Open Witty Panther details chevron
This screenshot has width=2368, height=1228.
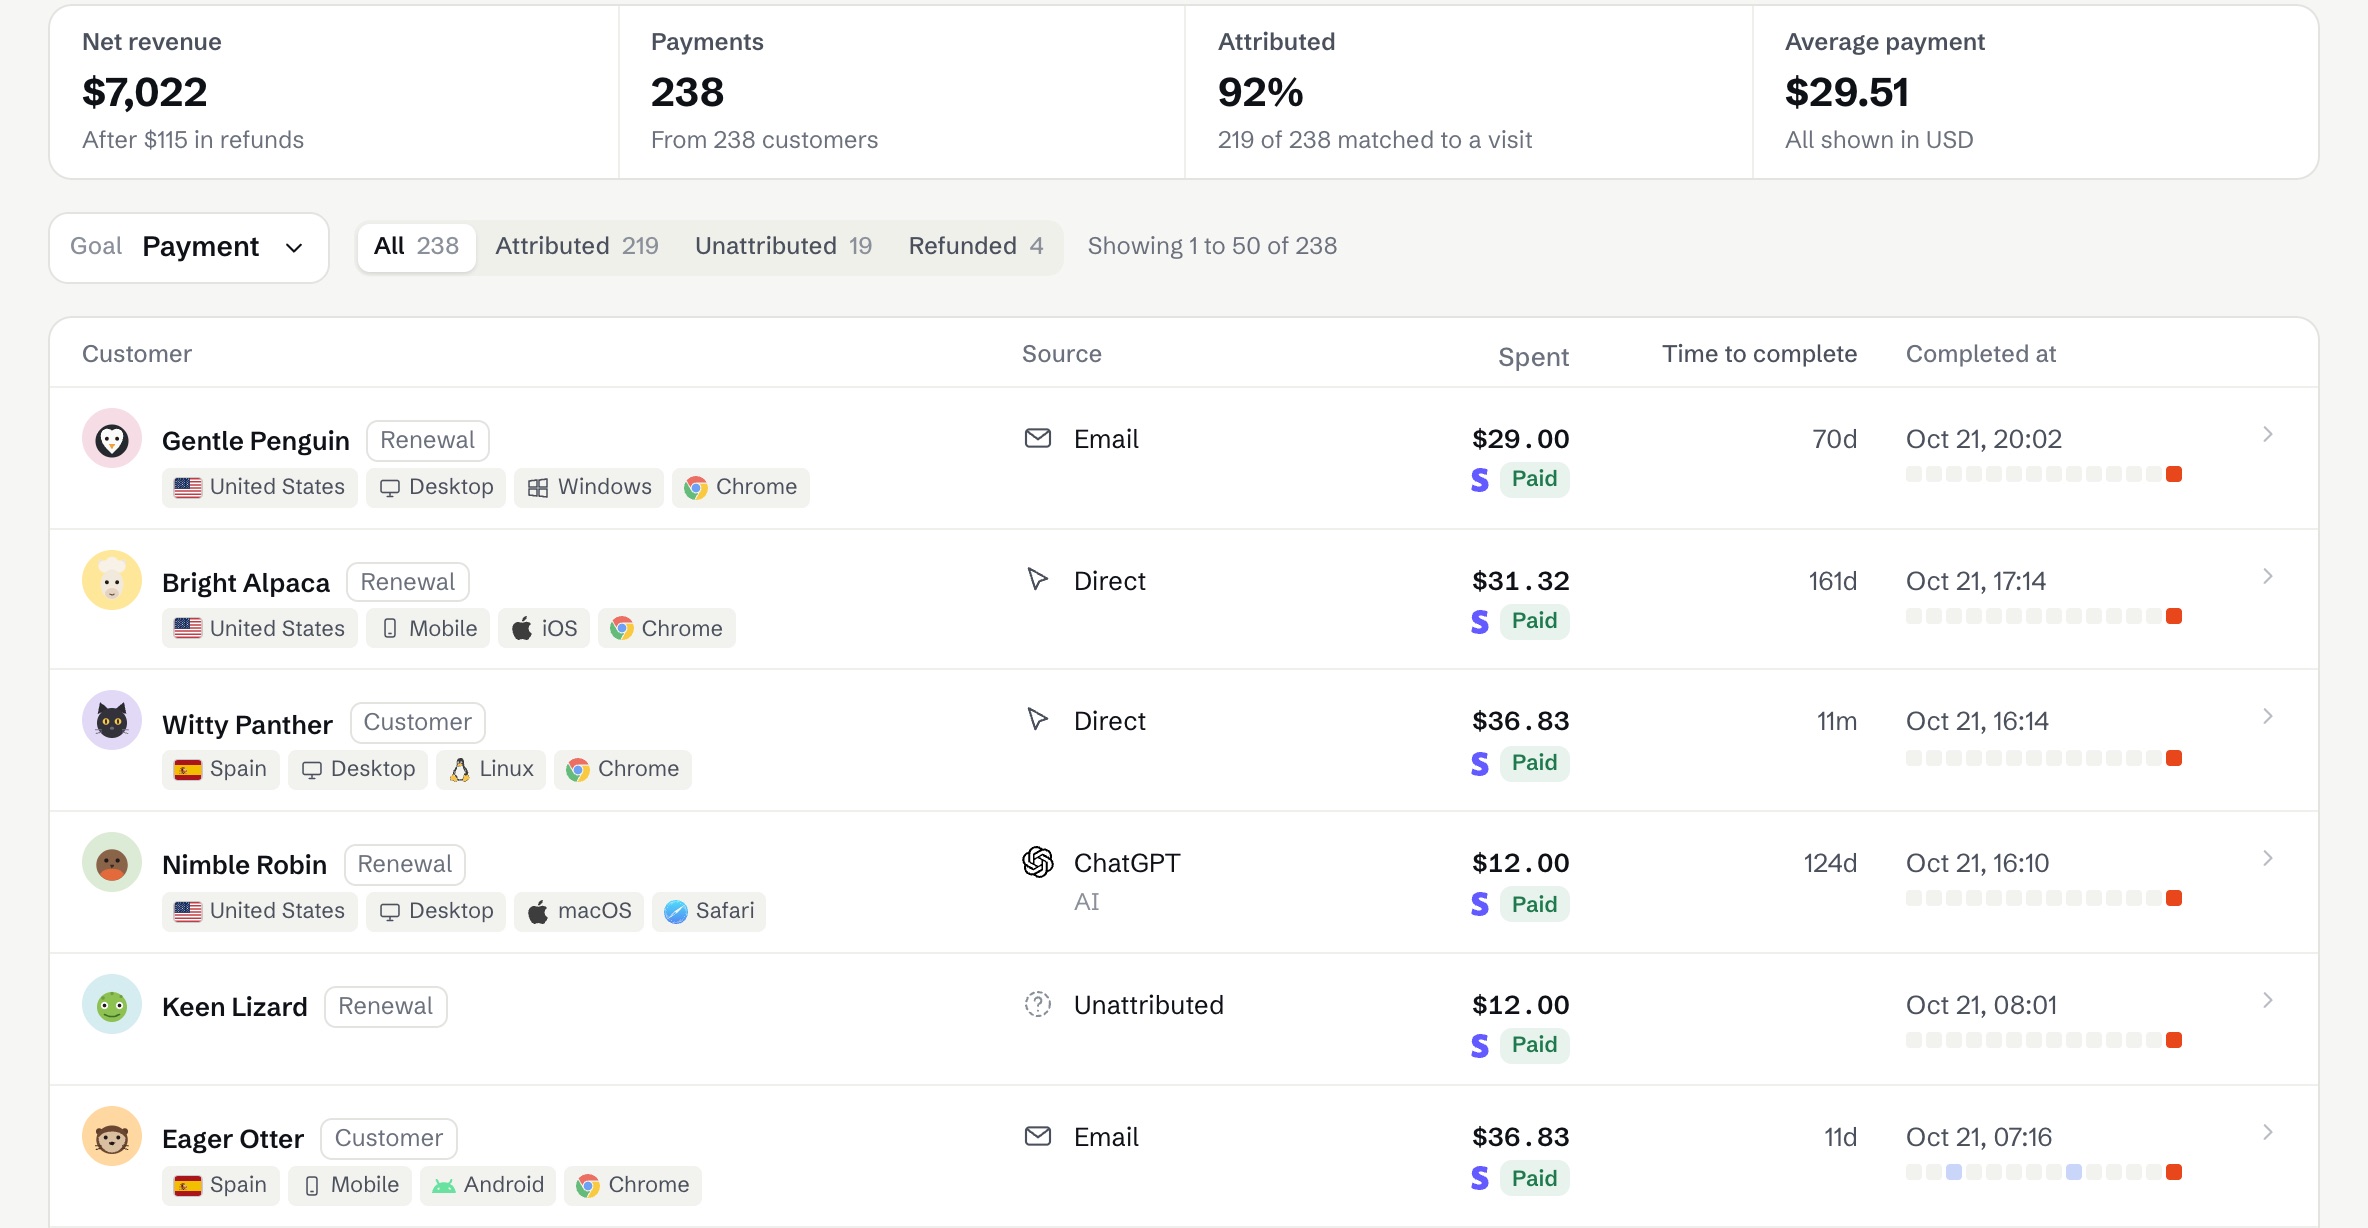pos(2268,717)
